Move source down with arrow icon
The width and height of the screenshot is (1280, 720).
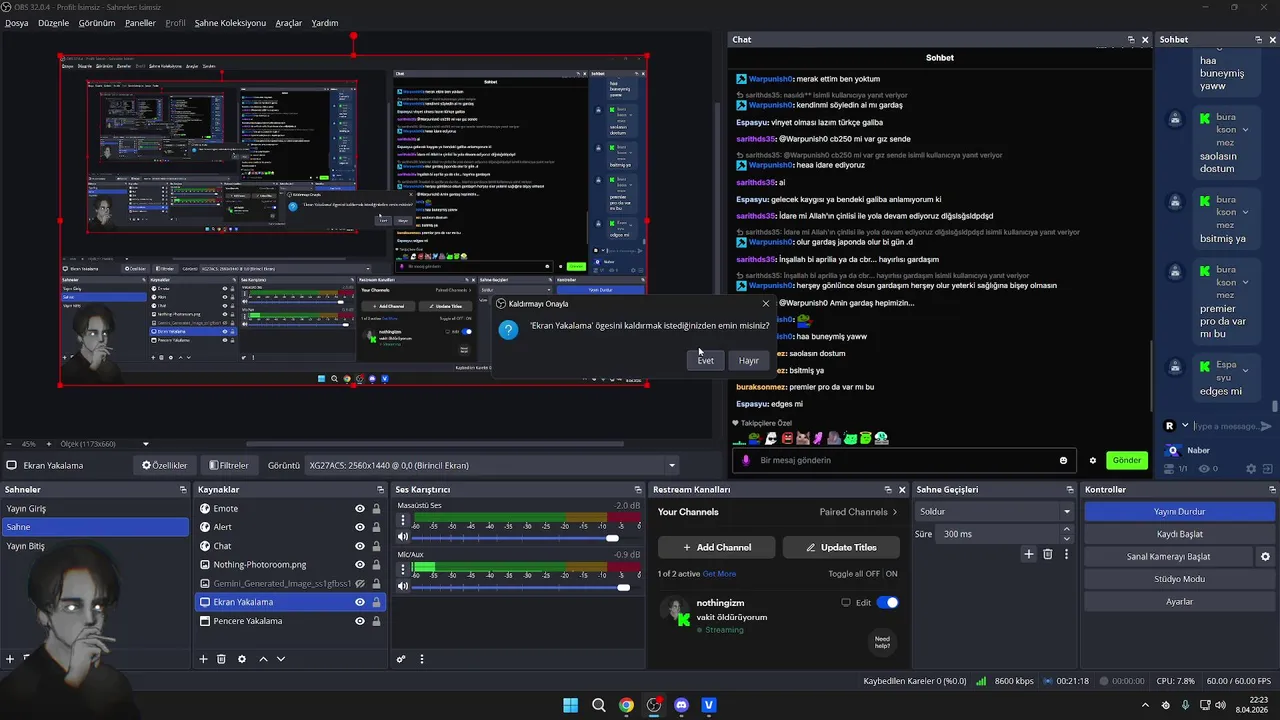[281, 659]
